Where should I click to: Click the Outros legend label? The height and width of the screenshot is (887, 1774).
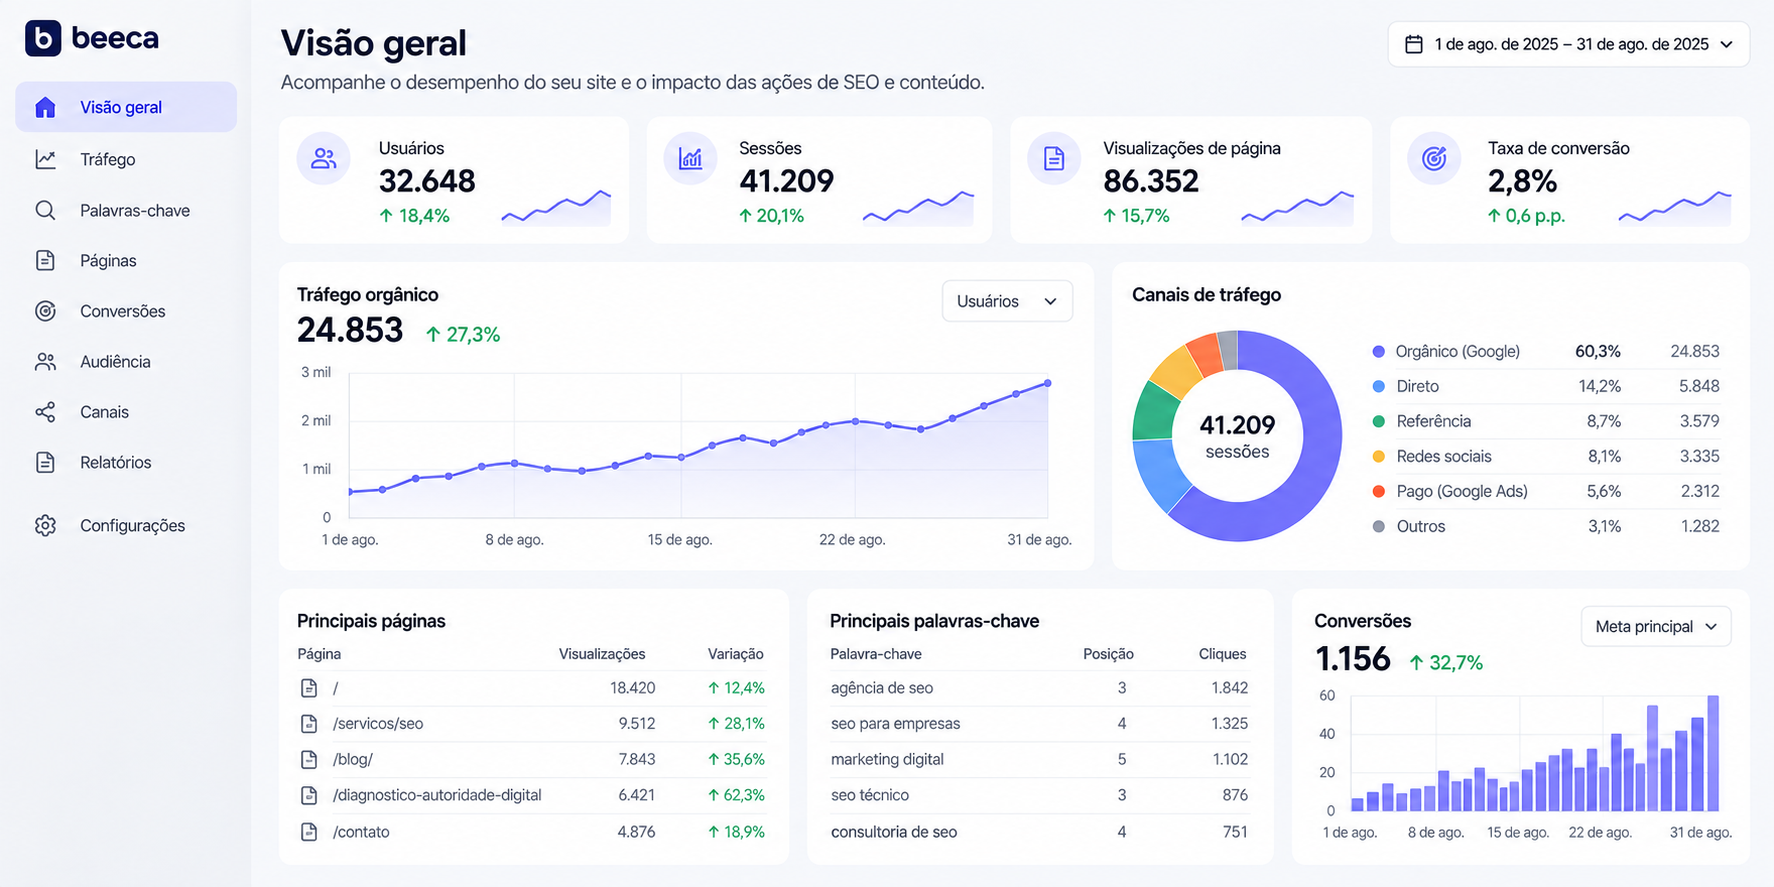coord(1420,526)
